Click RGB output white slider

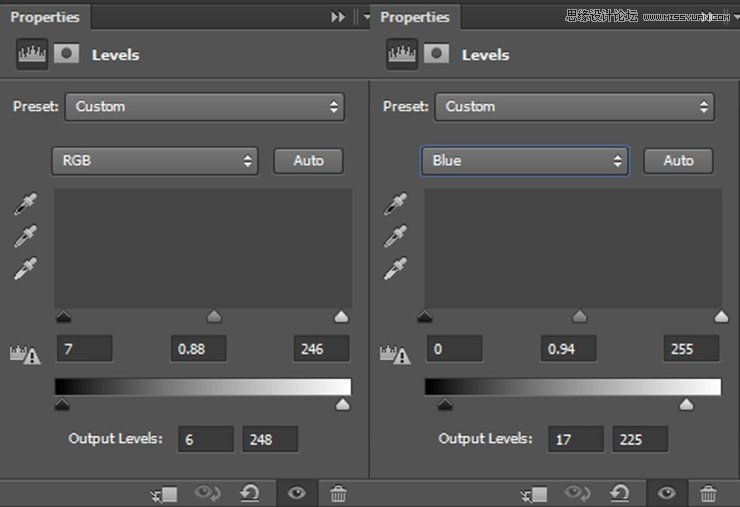tap(343, 405)
